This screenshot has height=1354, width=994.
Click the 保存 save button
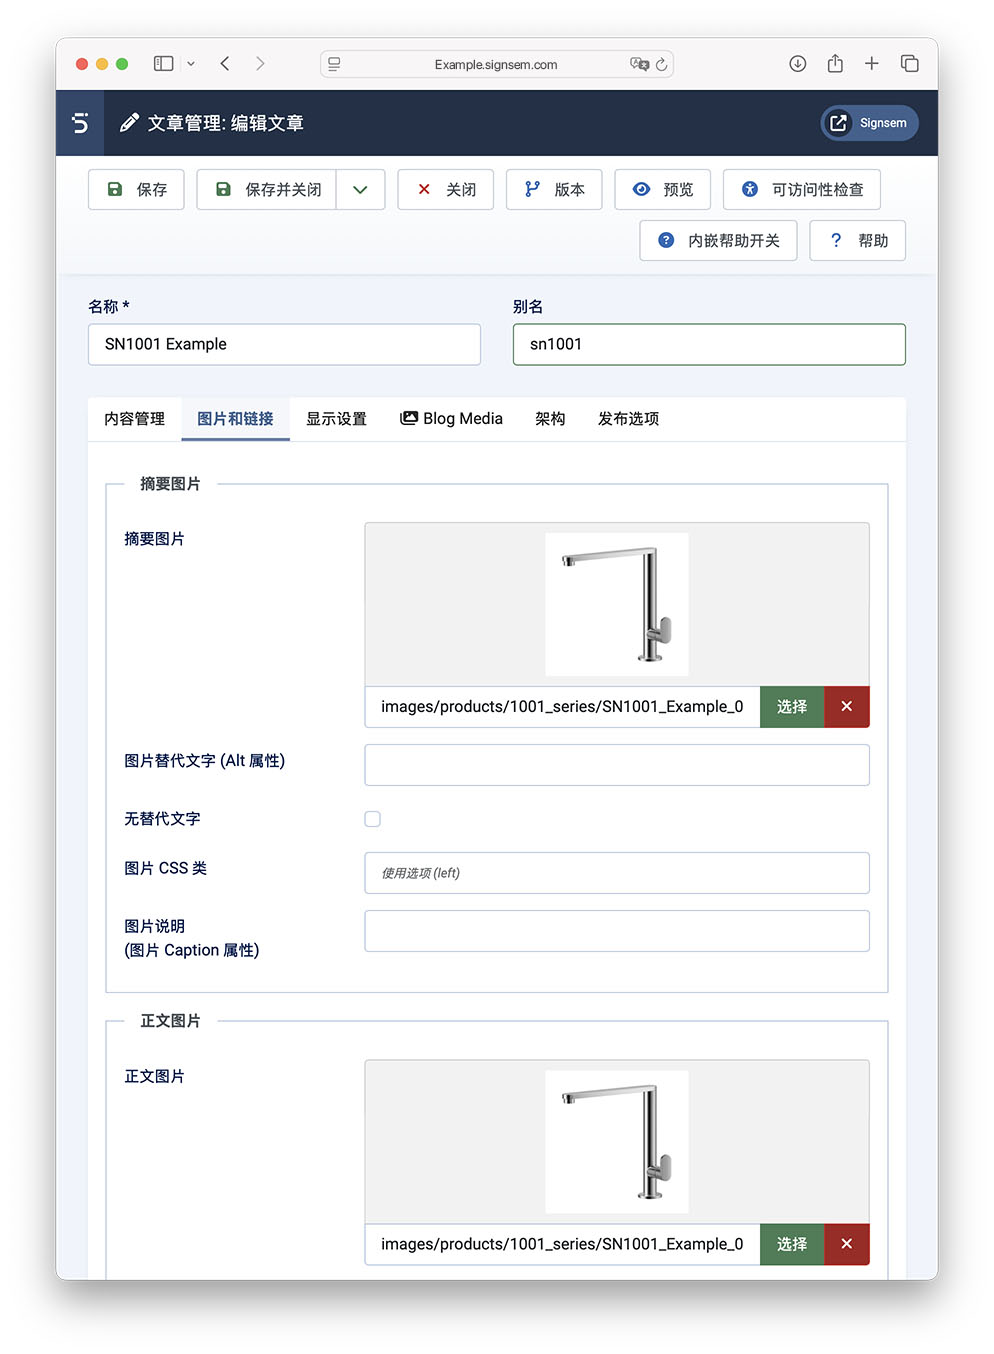tap(136, 190)
